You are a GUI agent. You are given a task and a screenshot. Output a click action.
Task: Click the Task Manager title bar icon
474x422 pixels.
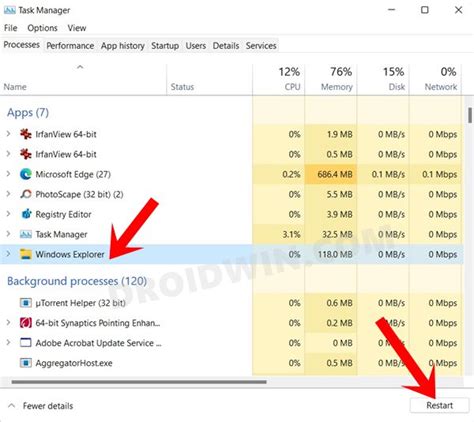tap(9, 10)
